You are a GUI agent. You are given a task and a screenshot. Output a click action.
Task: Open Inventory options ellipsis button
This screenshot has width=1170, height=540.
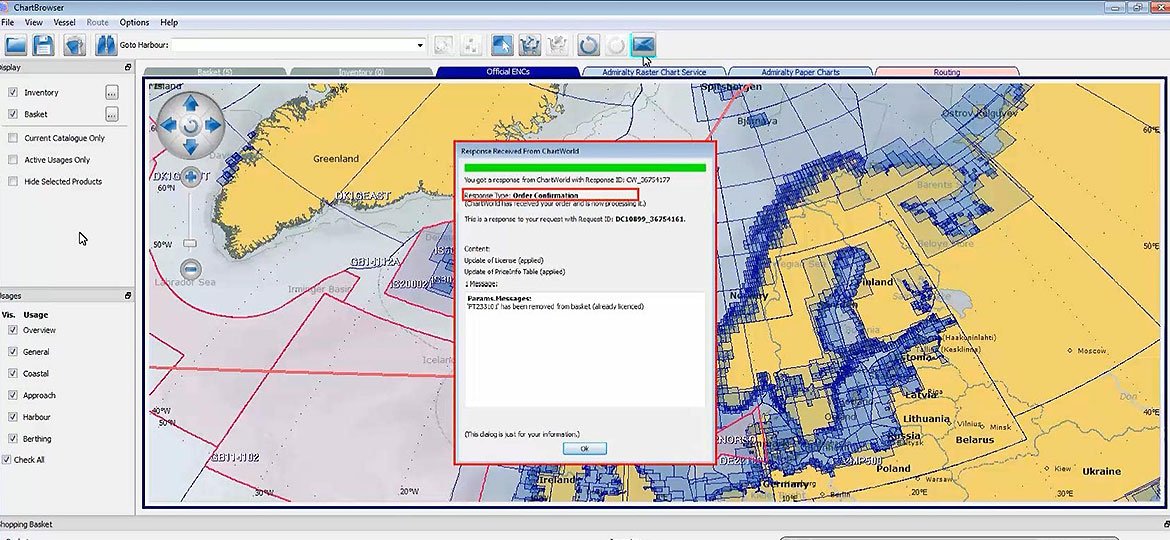[112, 92]
